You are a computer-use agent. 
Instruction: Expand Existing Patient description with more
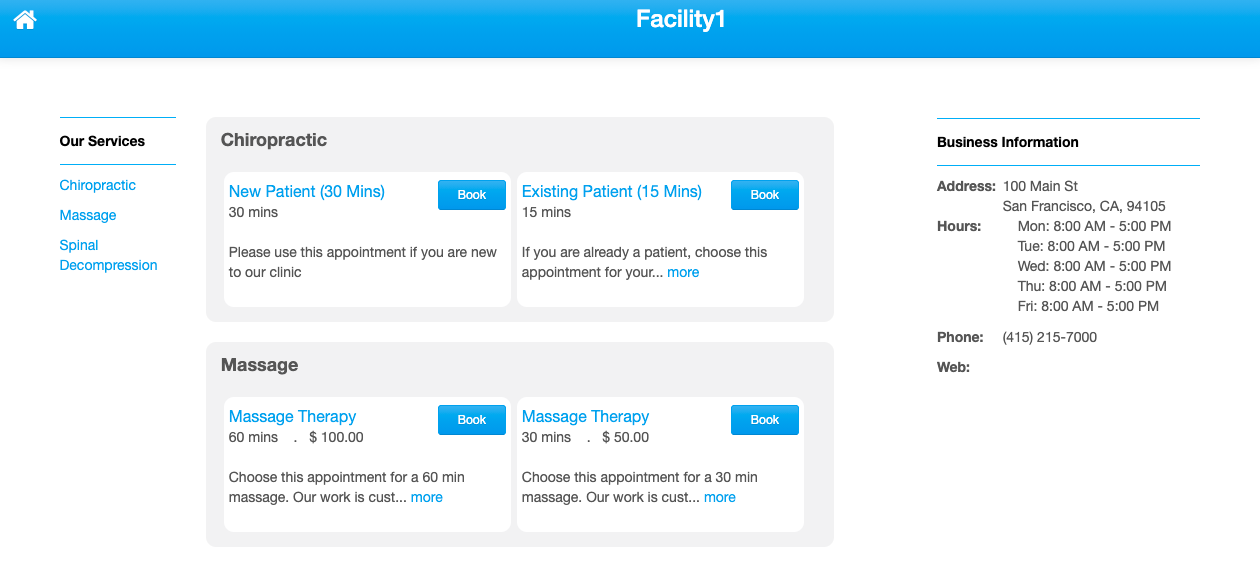[x=683, y=272]
